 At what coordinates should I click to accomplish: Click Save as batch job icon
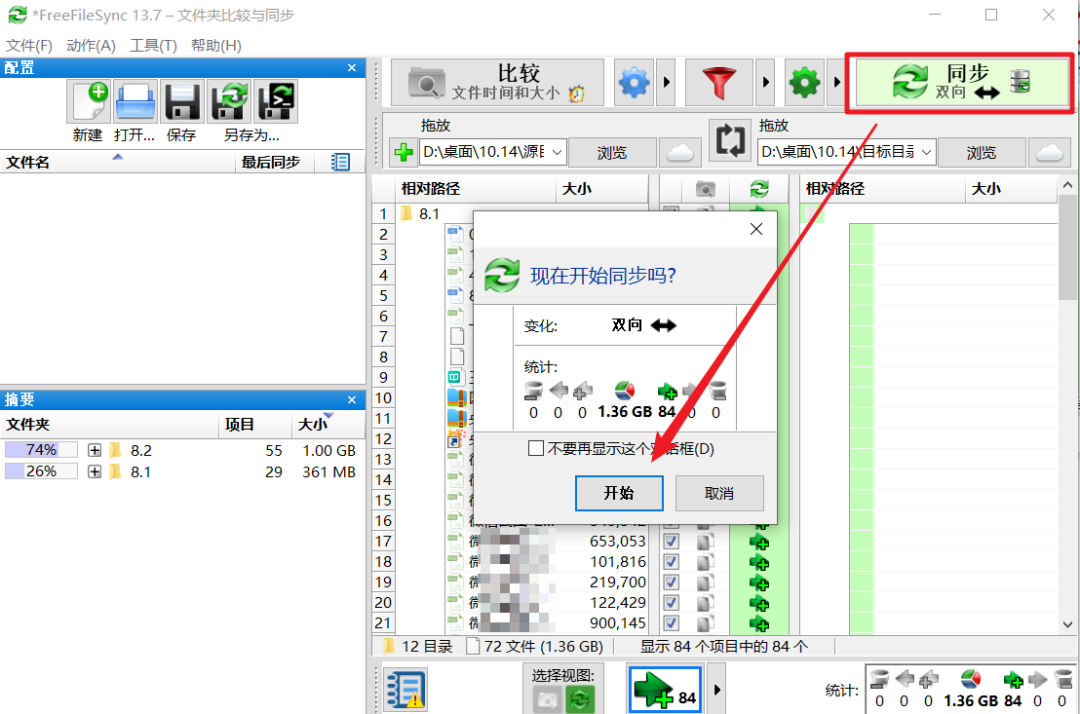coord(276,102)
